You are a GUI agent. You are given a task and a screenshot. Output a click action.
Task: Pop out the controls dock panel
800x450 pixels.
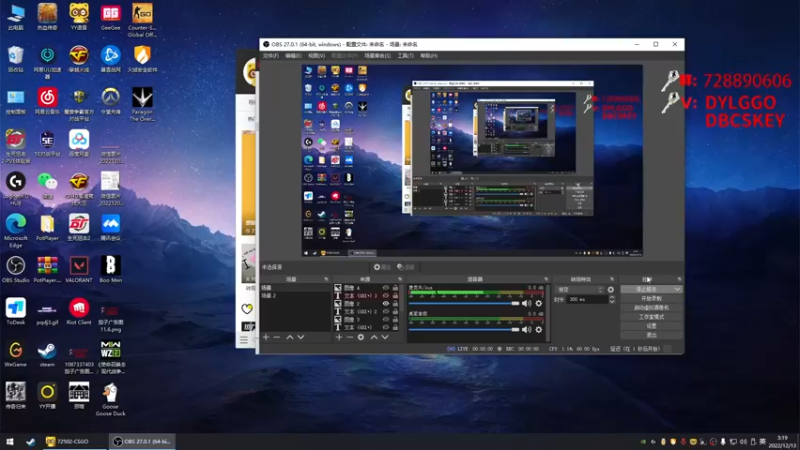[679, 279]
